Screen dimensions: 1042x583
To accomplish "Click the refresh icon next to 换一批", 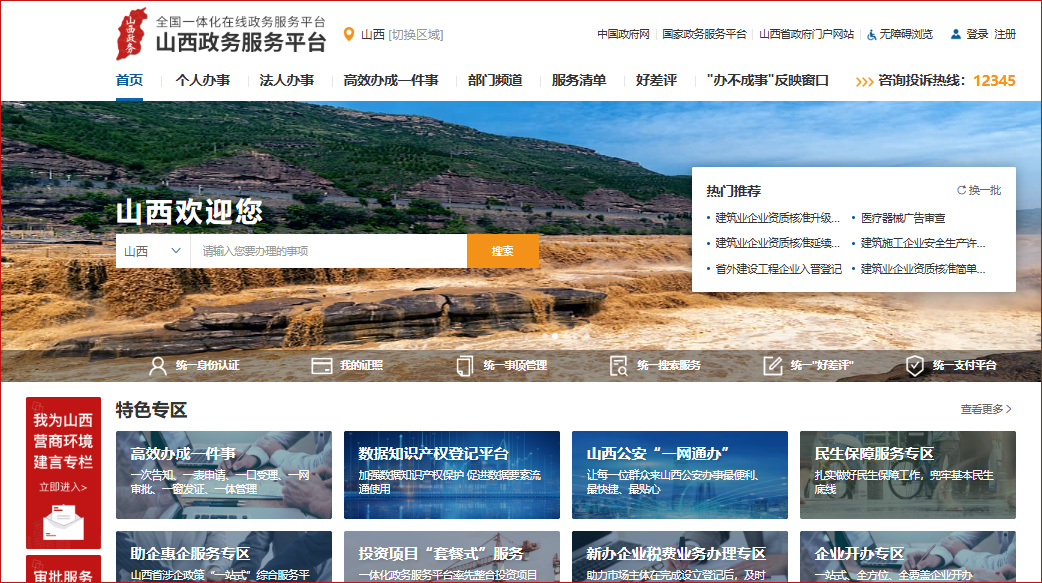I will coord(961,190).
